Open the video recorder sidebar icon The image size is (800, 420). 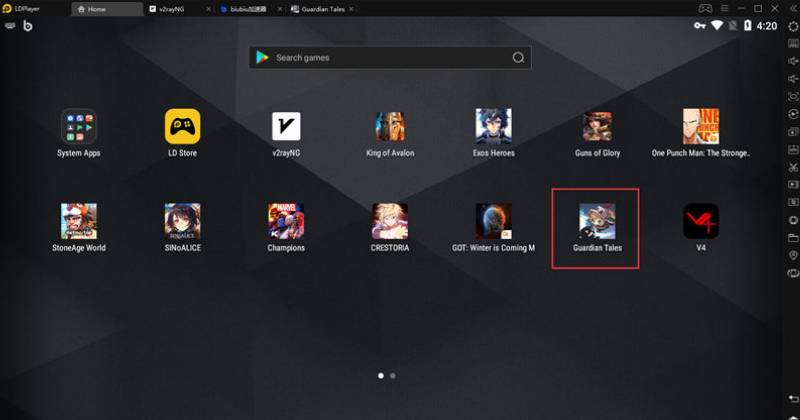[793, 184]
